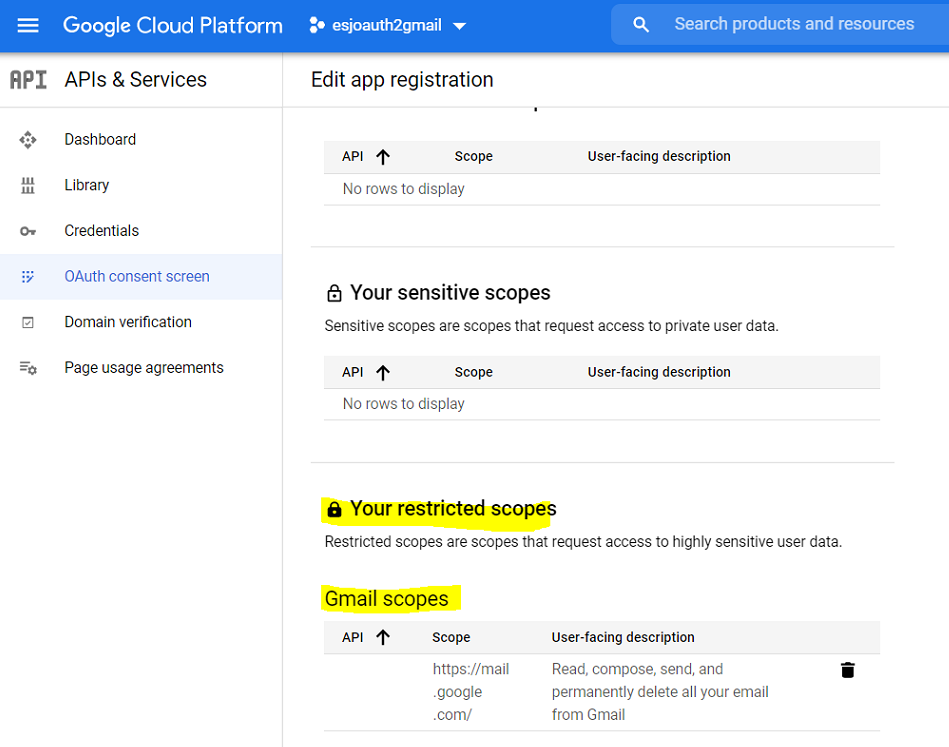Select Library from the left navigation
949x747 pixels.
click(x=86, y=185)
